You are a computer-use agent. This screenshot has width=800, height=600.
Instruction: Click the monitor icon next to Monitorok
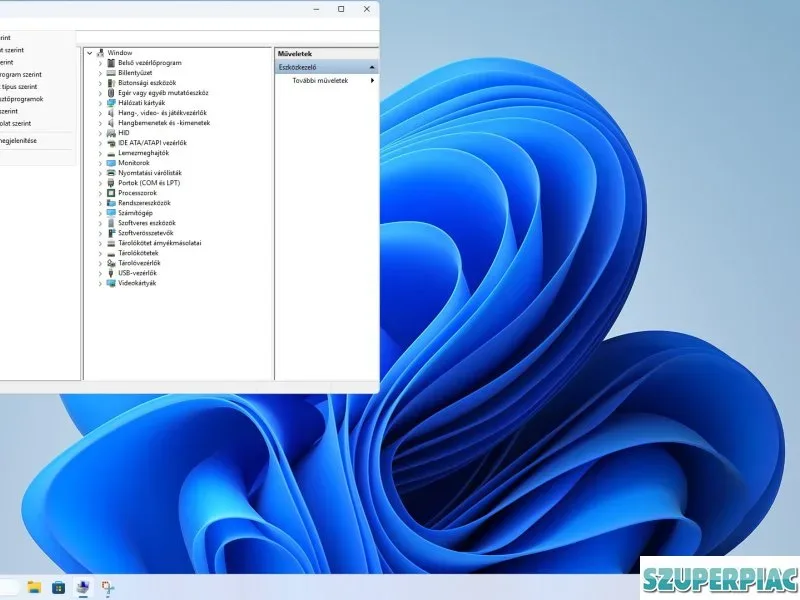click(111, 163)
